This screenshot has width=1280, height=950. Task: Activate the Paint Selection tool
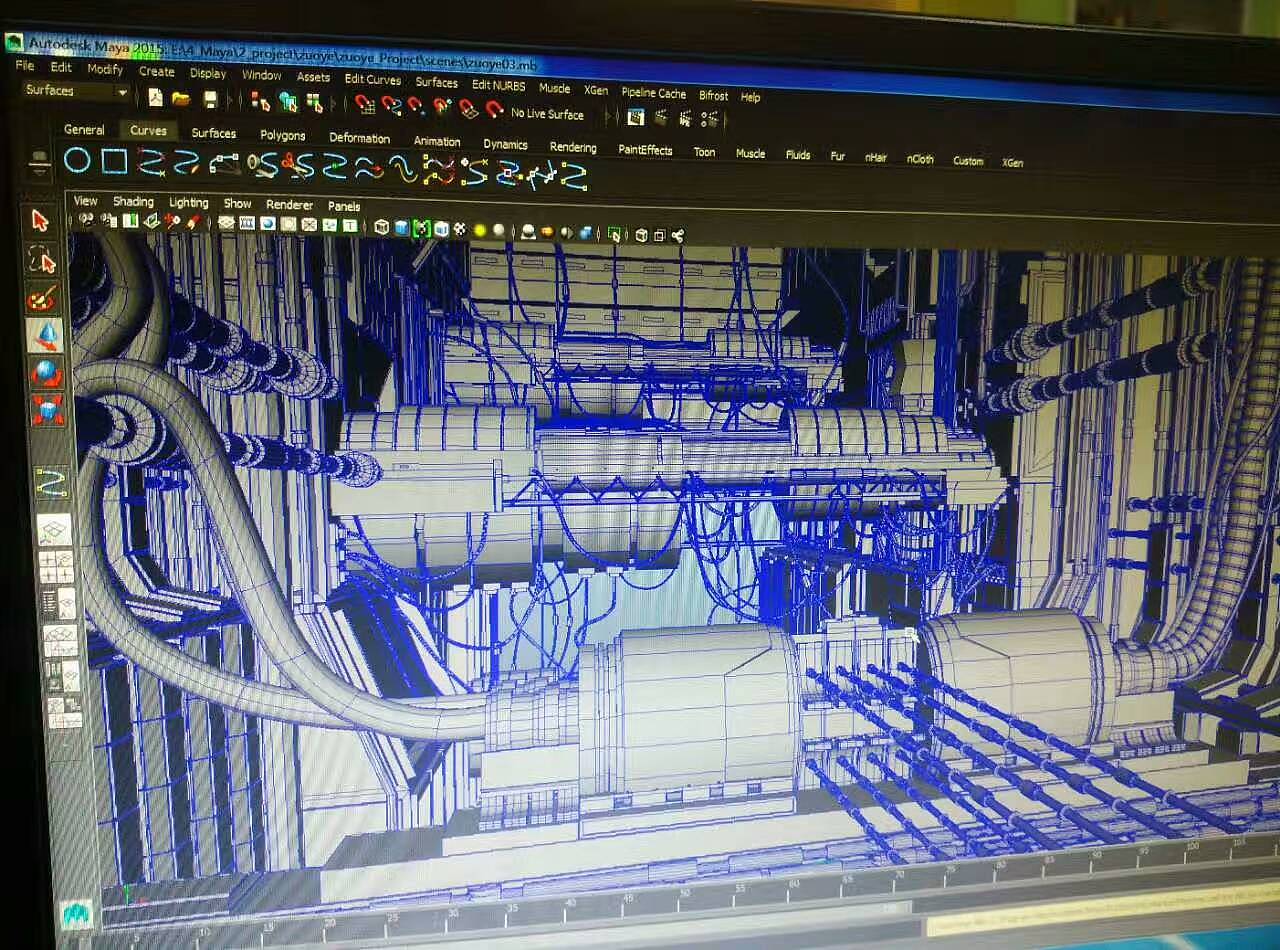pyautogui.click(x=43, y=298)
